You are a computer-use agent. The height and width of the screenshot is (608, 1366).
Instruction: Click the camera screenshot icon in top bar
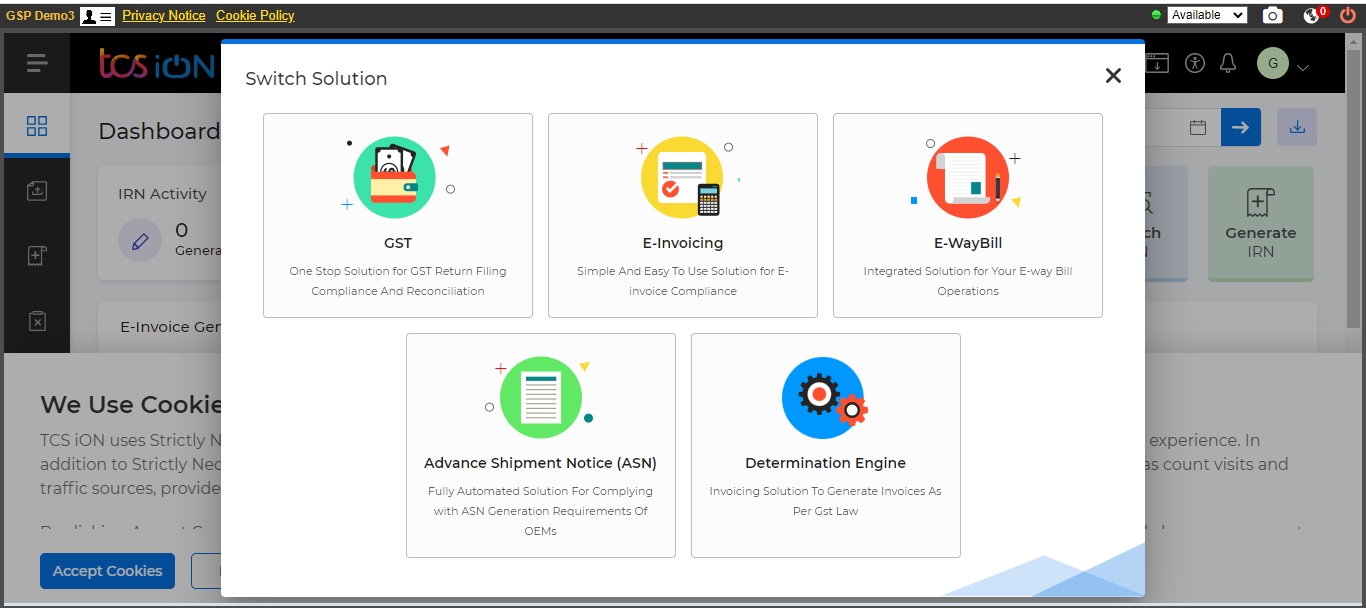(1272, 15)
